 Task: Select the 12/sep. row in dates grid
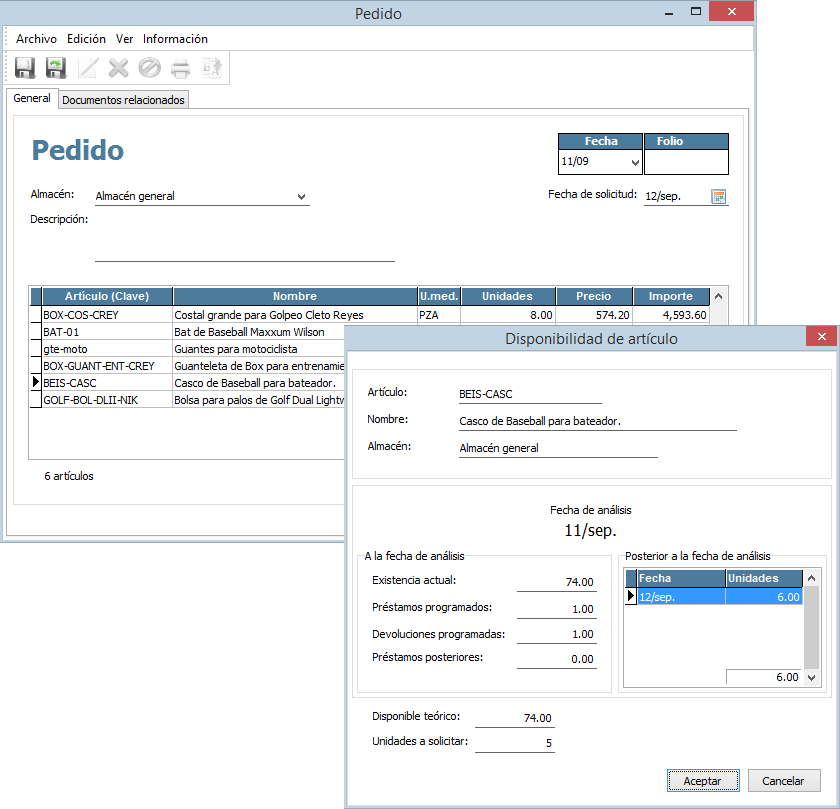pos(680,597)
